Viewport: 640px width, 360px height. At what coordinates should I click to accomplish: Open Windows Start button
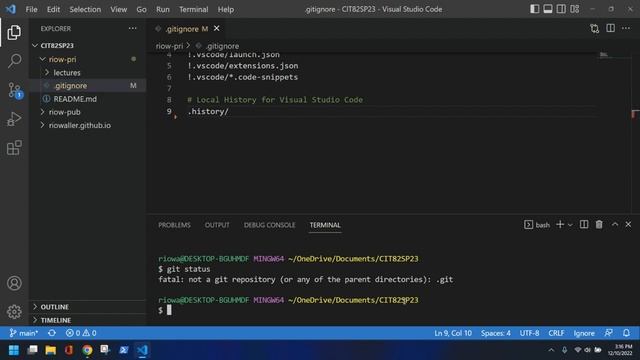tap(13, 350)
